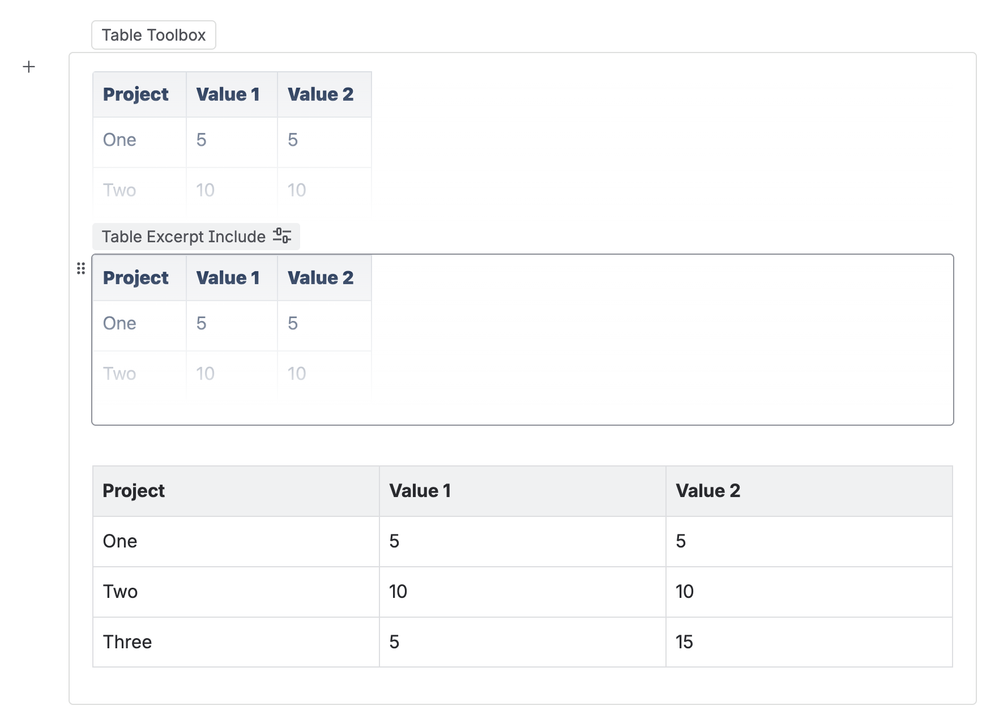Click the "One" cell inside the Excerpt Include box
Viewport: 999px width, 728px height.
(120, 324)
